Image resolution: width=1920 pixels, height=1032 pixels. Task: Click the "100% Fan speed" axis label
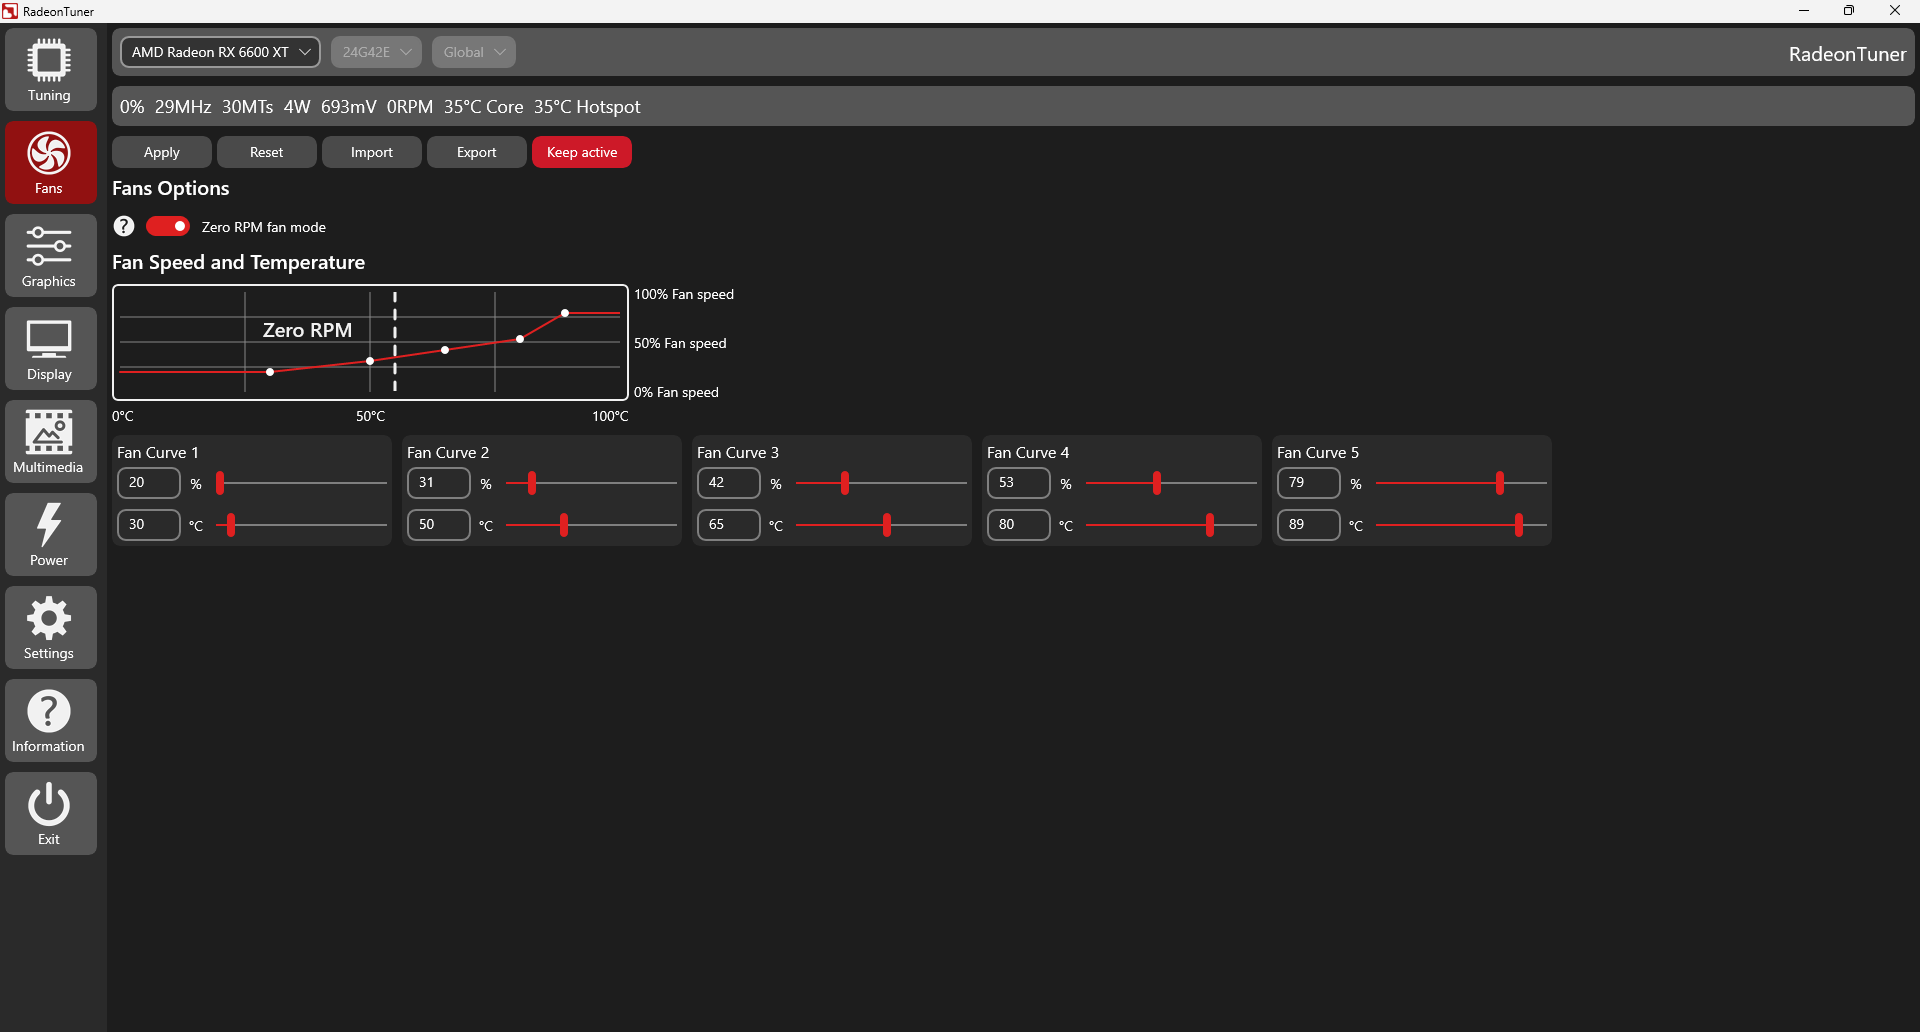(x=684, y=294)
